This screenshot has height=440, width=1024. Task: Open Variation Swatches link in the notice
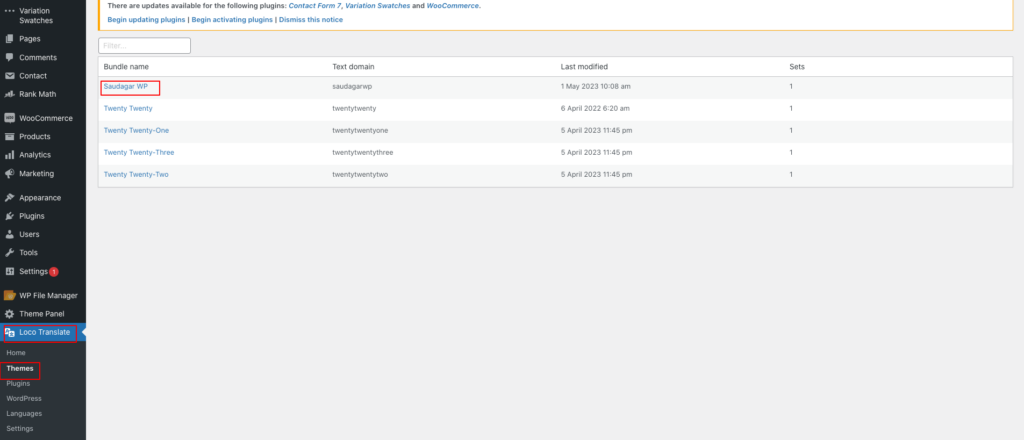(x=377, y=5)
